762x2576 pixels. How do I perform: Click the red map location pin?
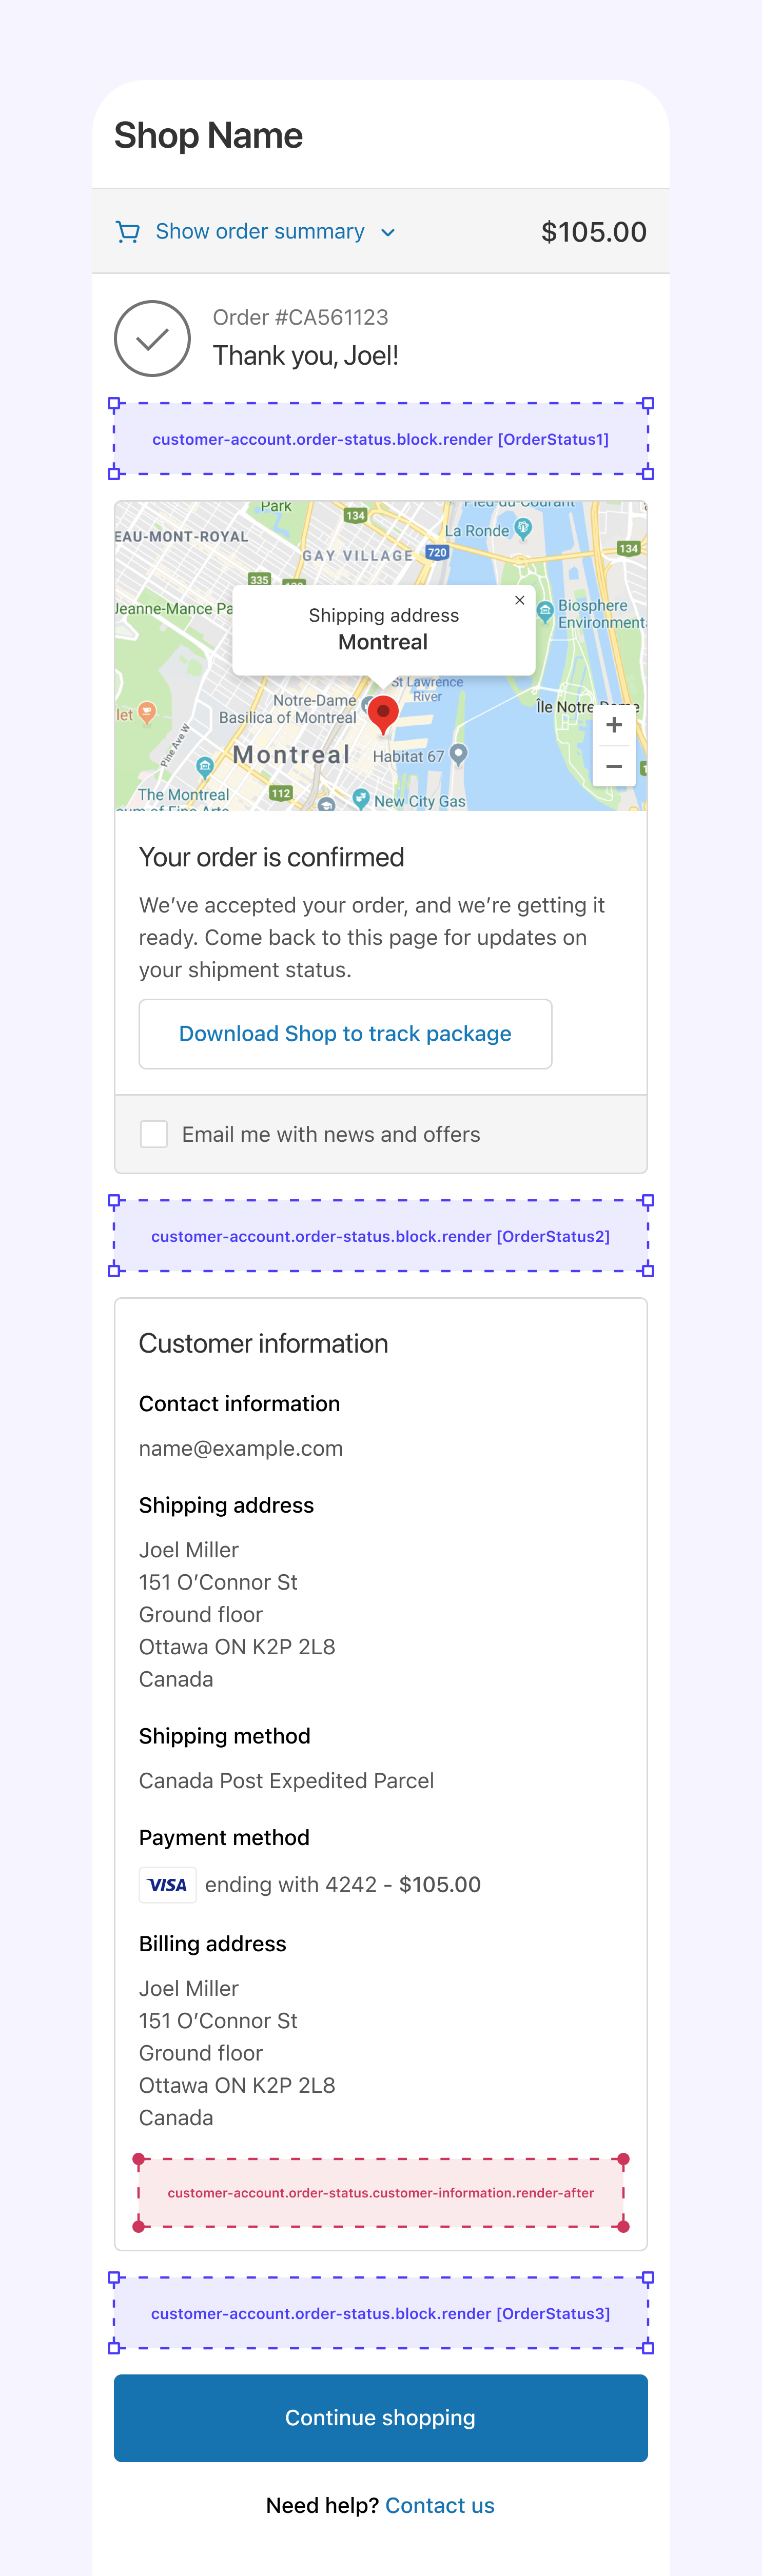click(x=383, y=714)
